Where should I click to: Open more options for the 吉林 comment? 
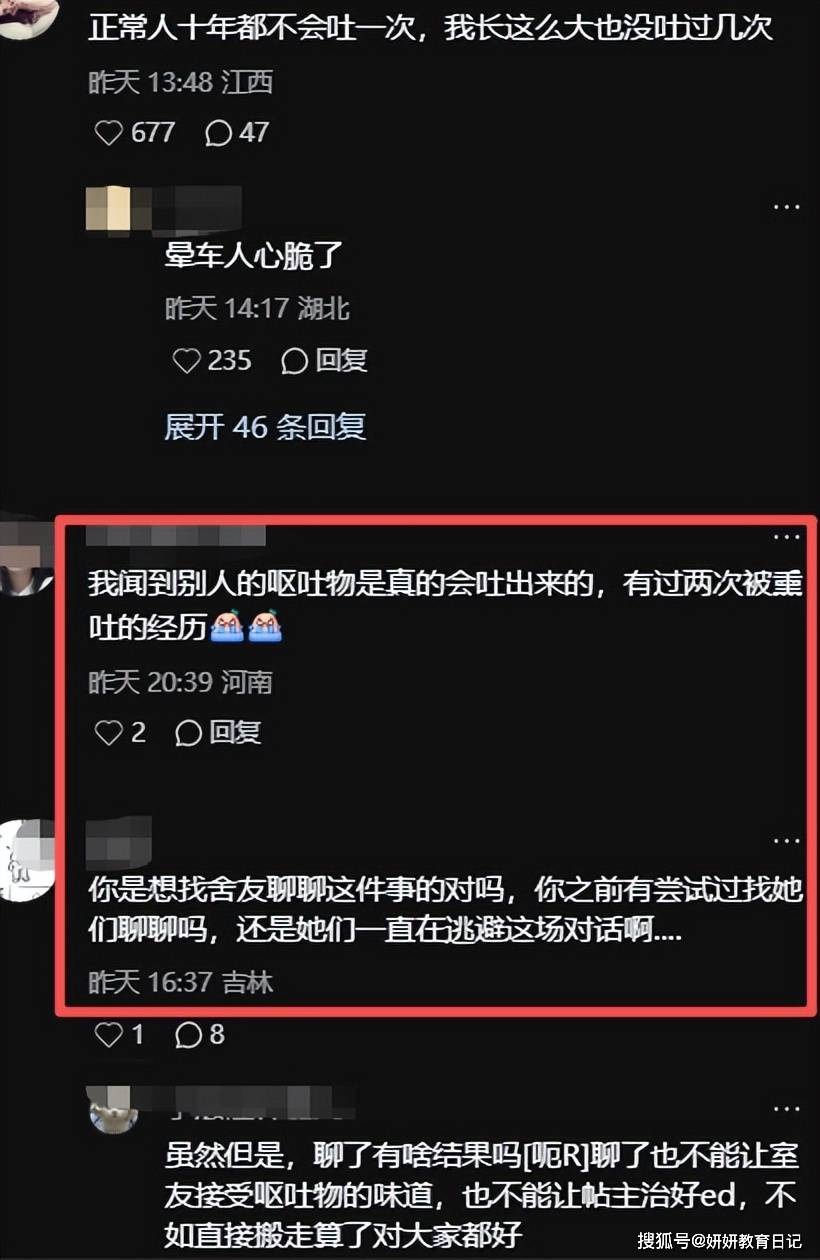(x=787, y=840)
